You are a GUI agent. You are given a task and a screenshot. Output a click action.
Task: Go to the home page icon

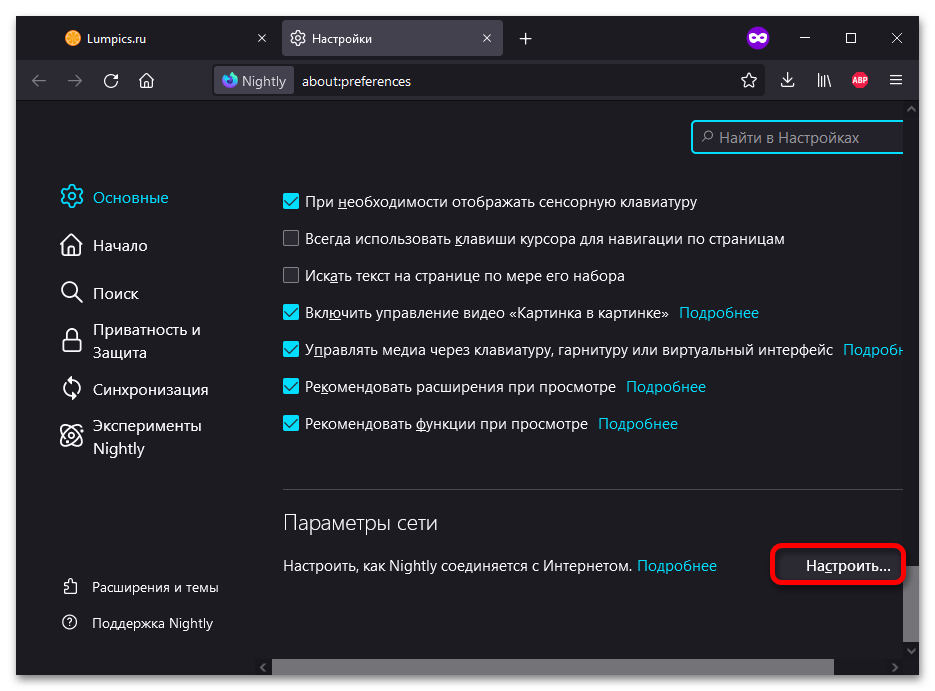point(147,80)
